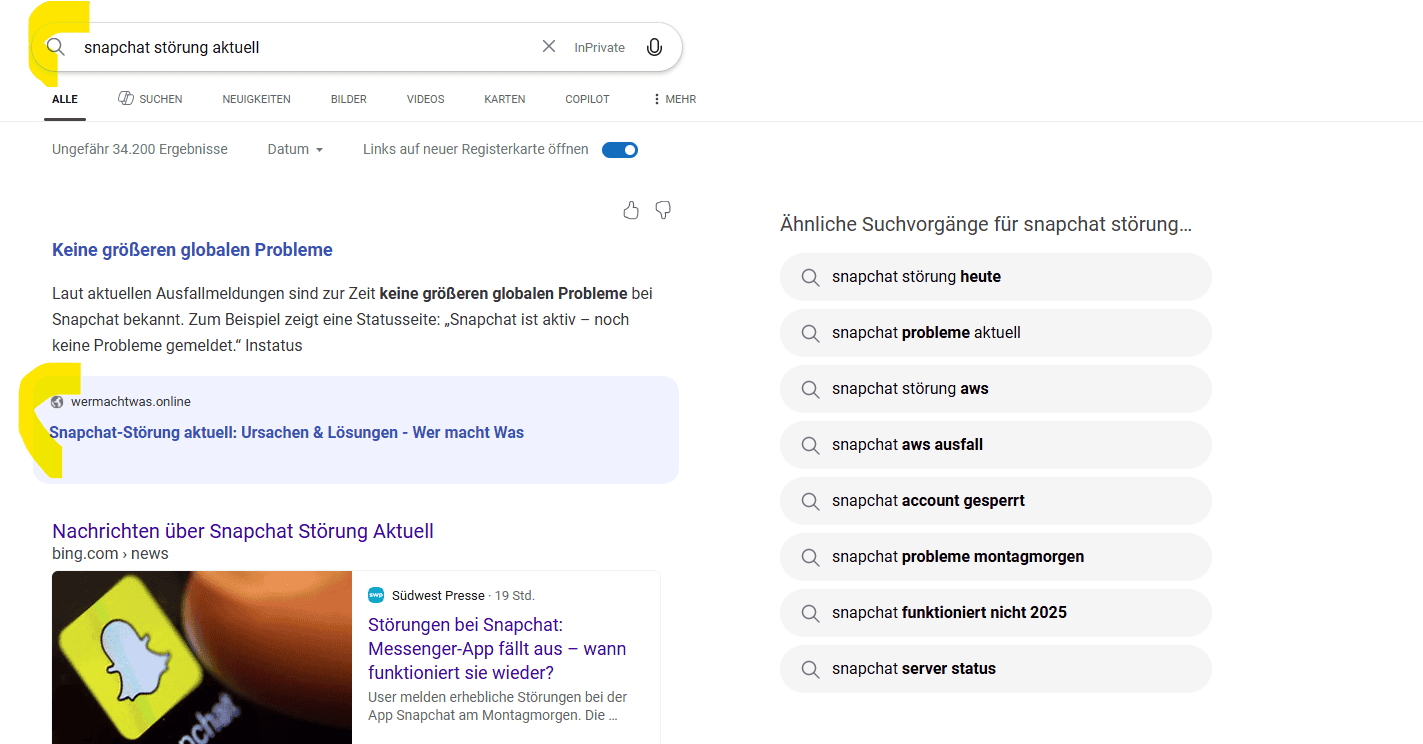Open the NEUIGKEITEN tab
Screen dimensions: 1423x744
256,98
